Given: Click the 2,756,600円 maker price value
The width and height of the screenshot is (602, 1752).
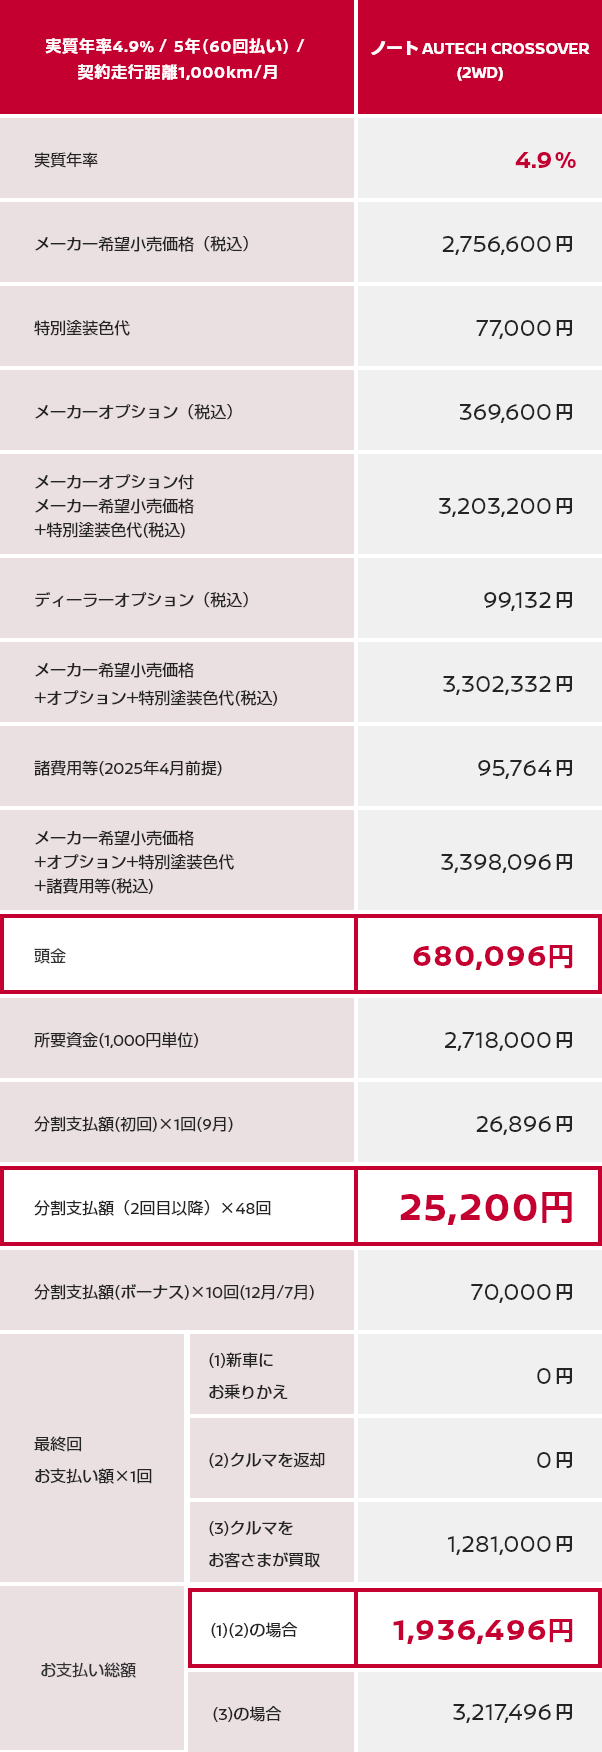Looking at the screenshot, I should pos(507,244).
